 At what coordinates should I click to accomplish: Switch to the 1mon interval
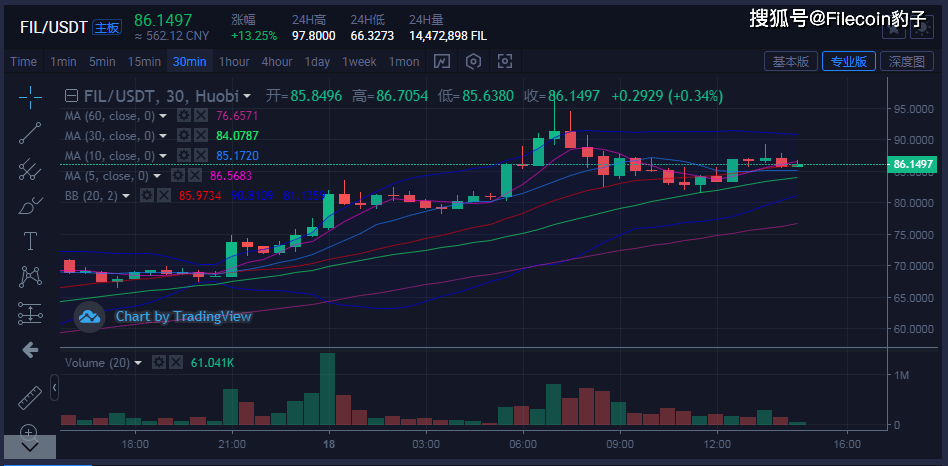pos(404,62)
